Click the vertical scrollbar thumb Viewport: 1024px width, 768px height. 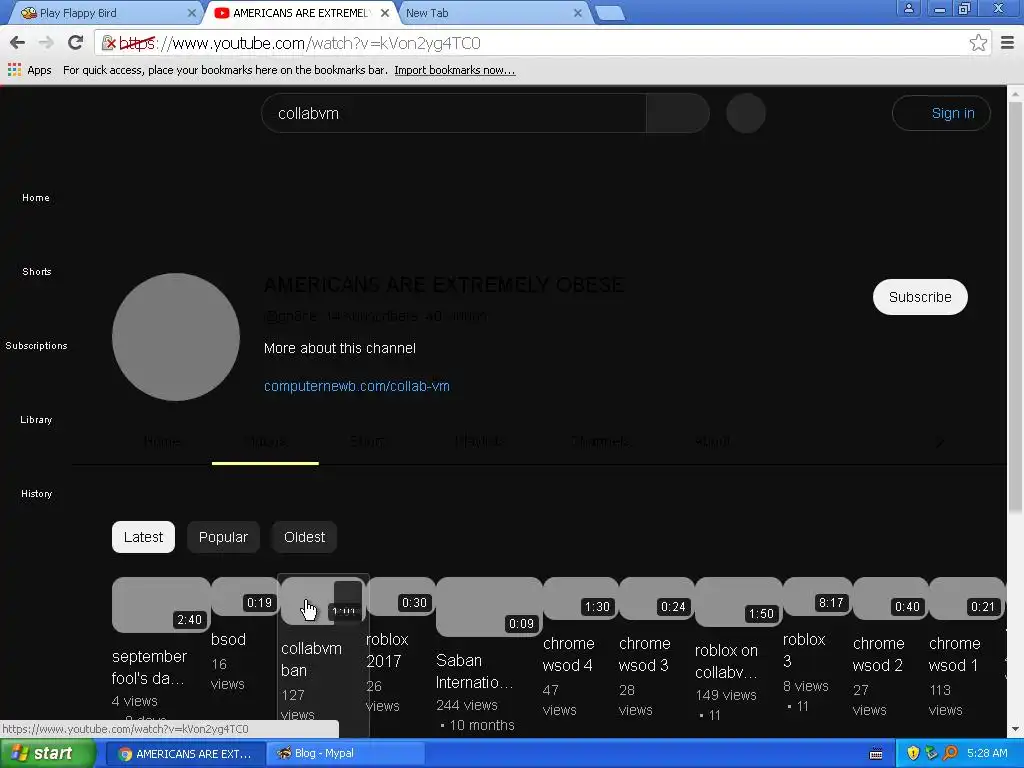1015,307
